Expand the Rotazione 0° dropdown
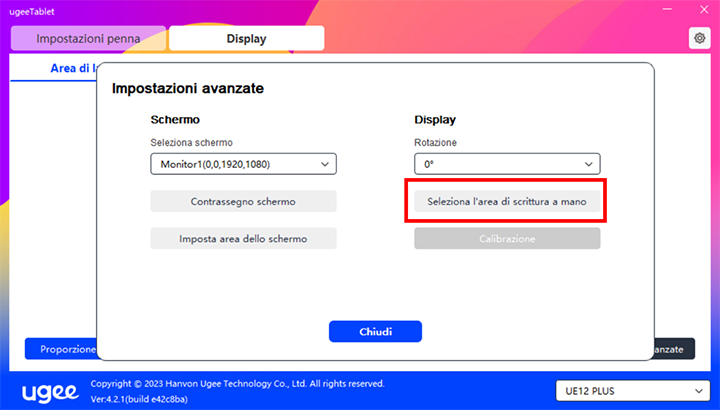 tap(507, 164)
